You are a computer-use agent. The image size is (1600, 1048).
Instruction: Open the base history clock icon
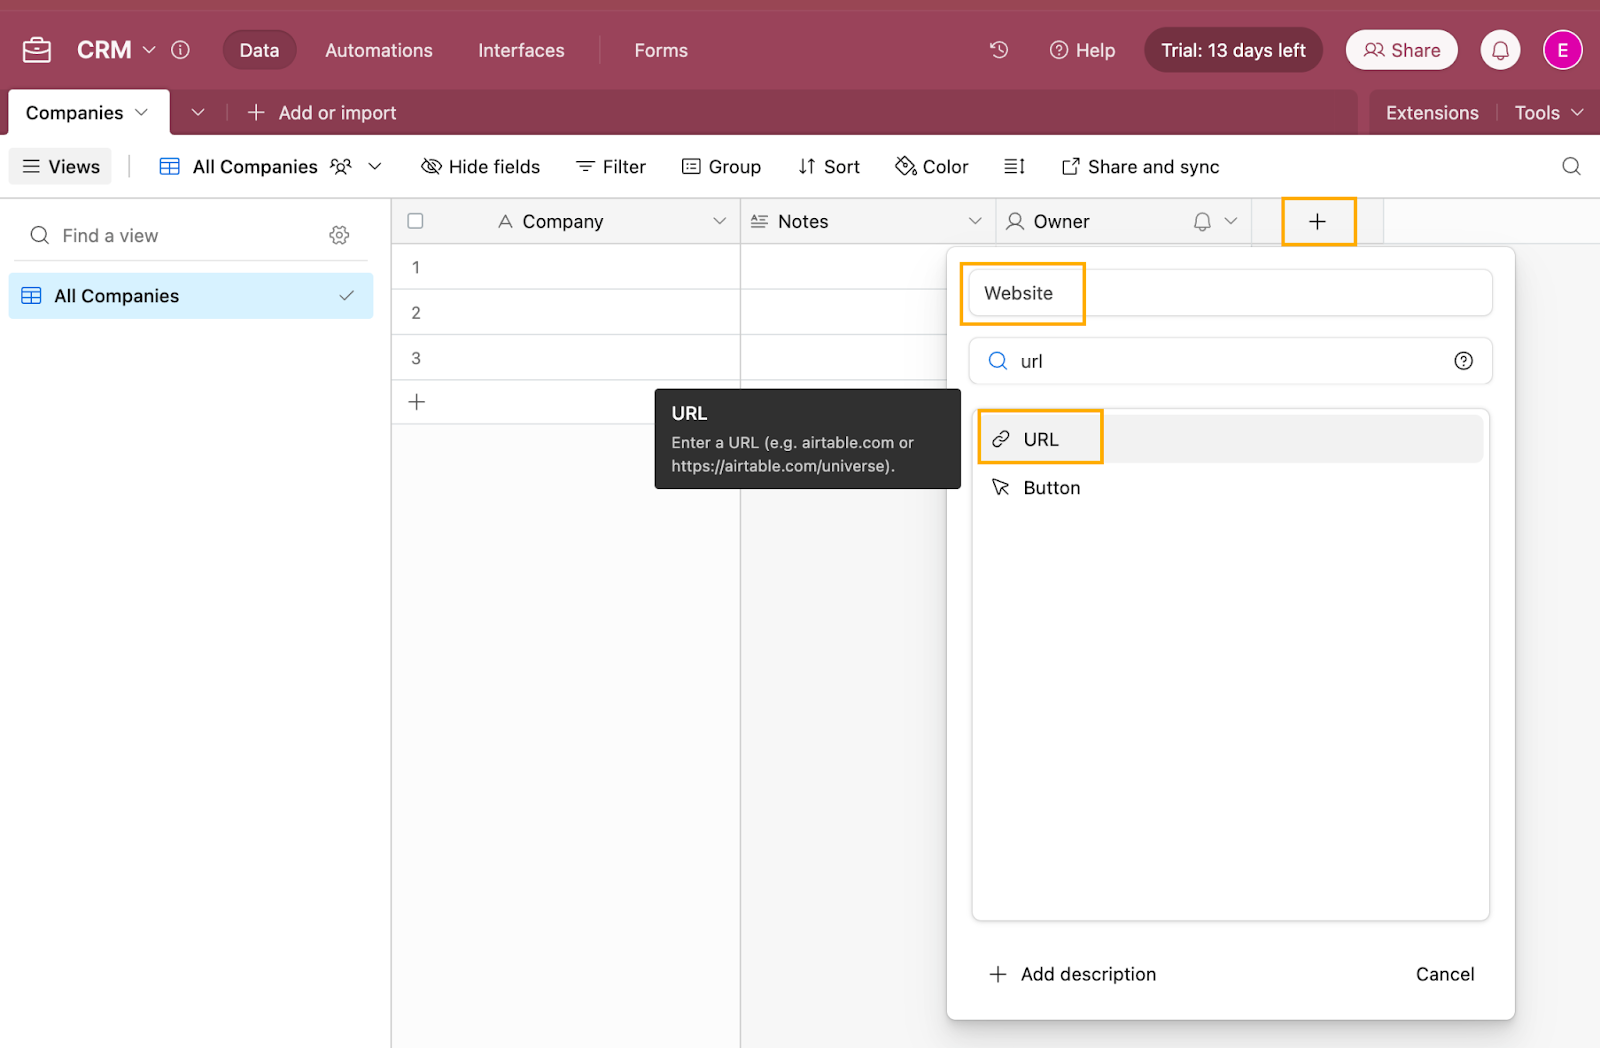coord(999,50)
